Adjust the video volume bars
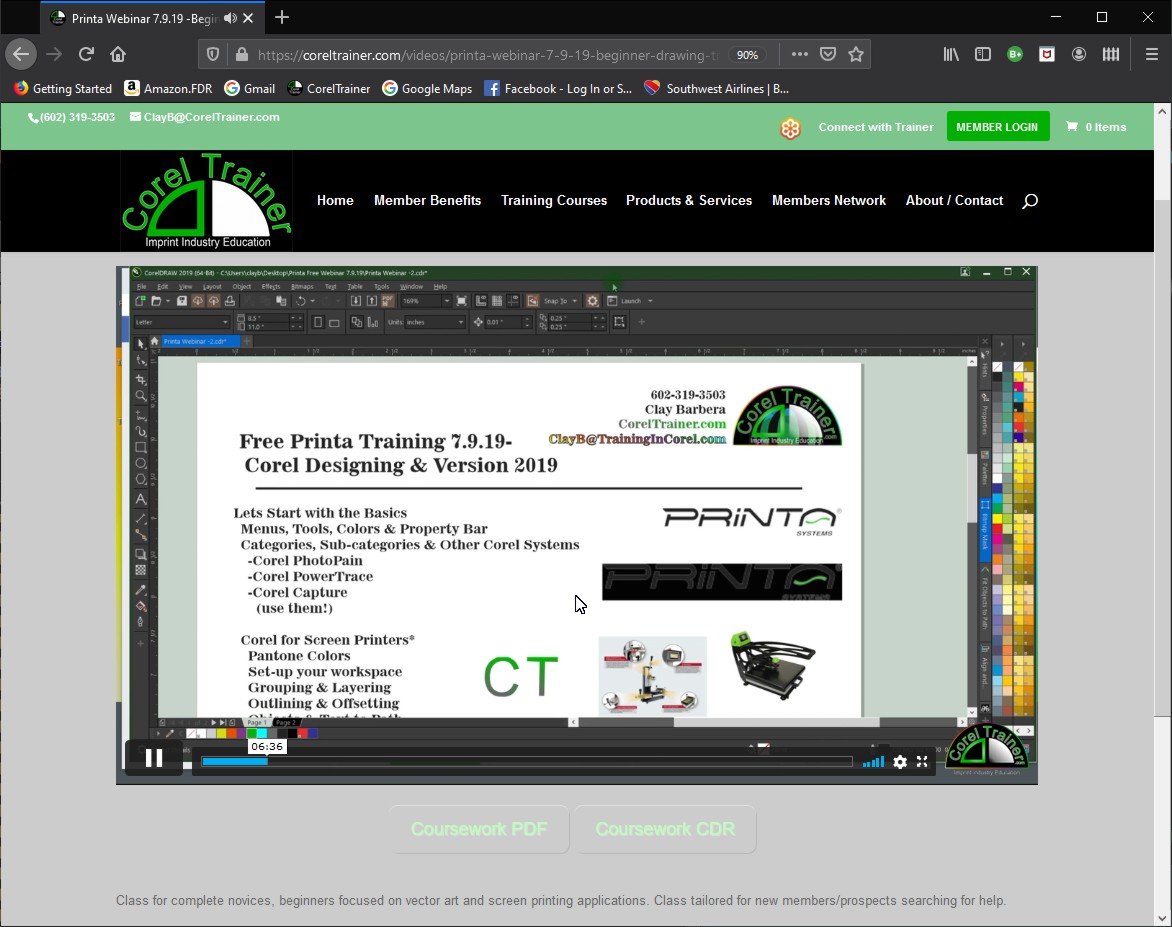The width and height of the screenshot is (1172, 927). (873, 762)
